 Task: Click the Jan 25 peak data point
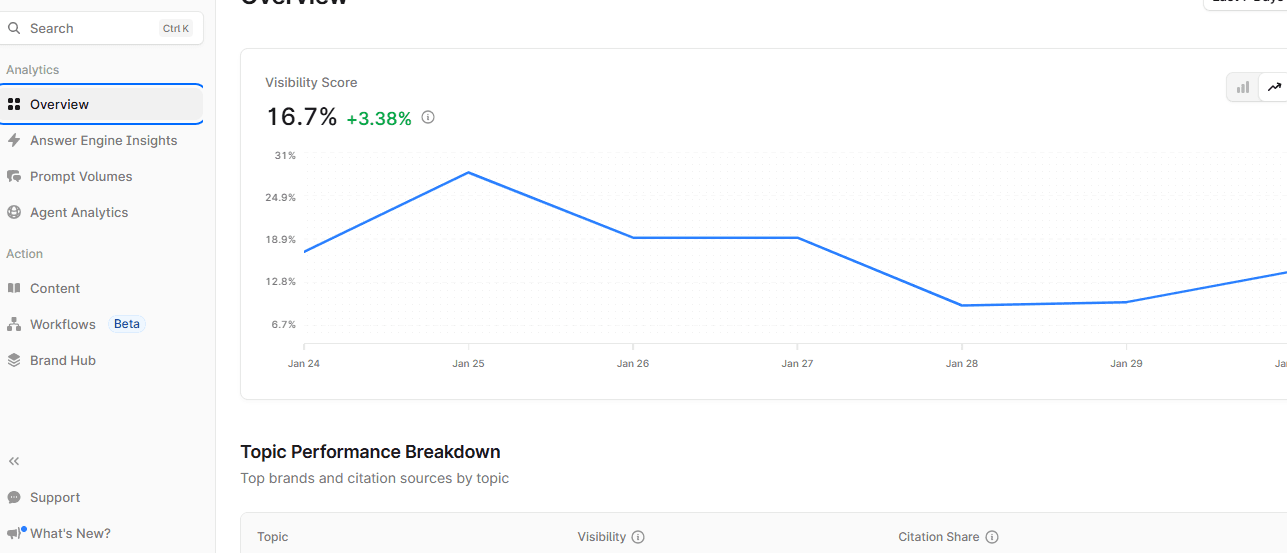click(468, 173)
